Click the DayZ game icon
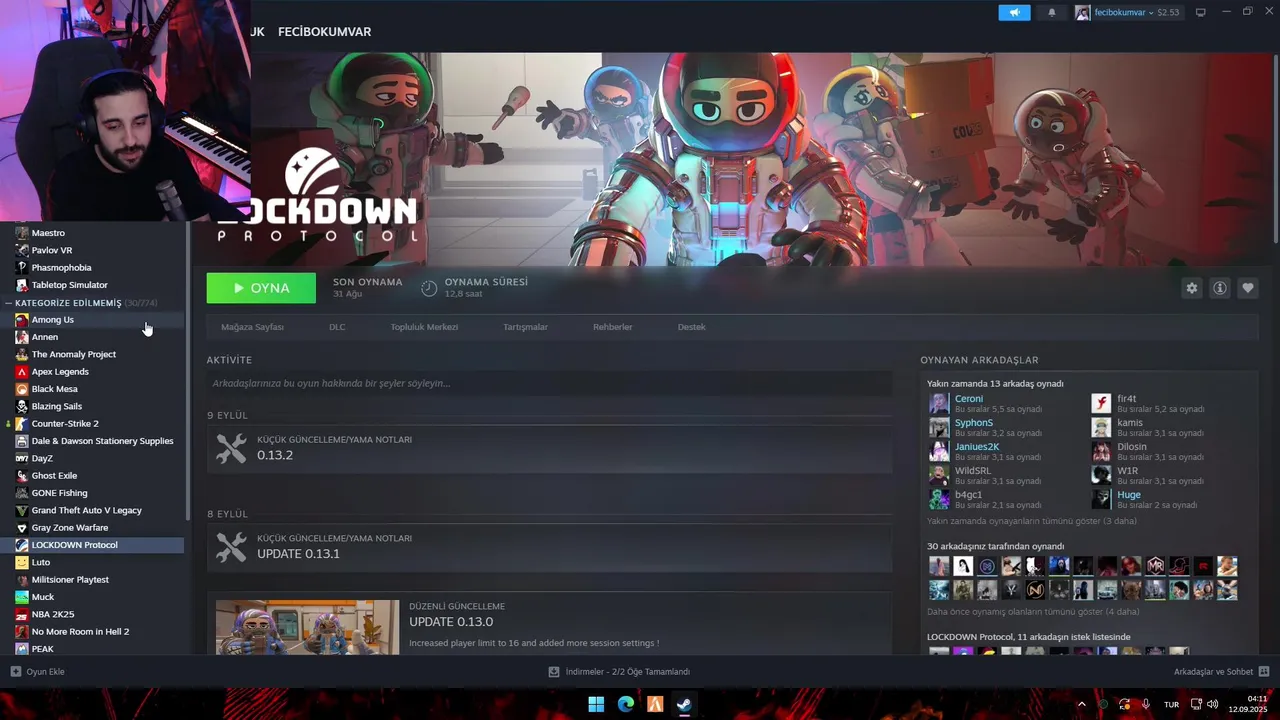Viewport: 1280px width, 720px height. click(21, 458)
